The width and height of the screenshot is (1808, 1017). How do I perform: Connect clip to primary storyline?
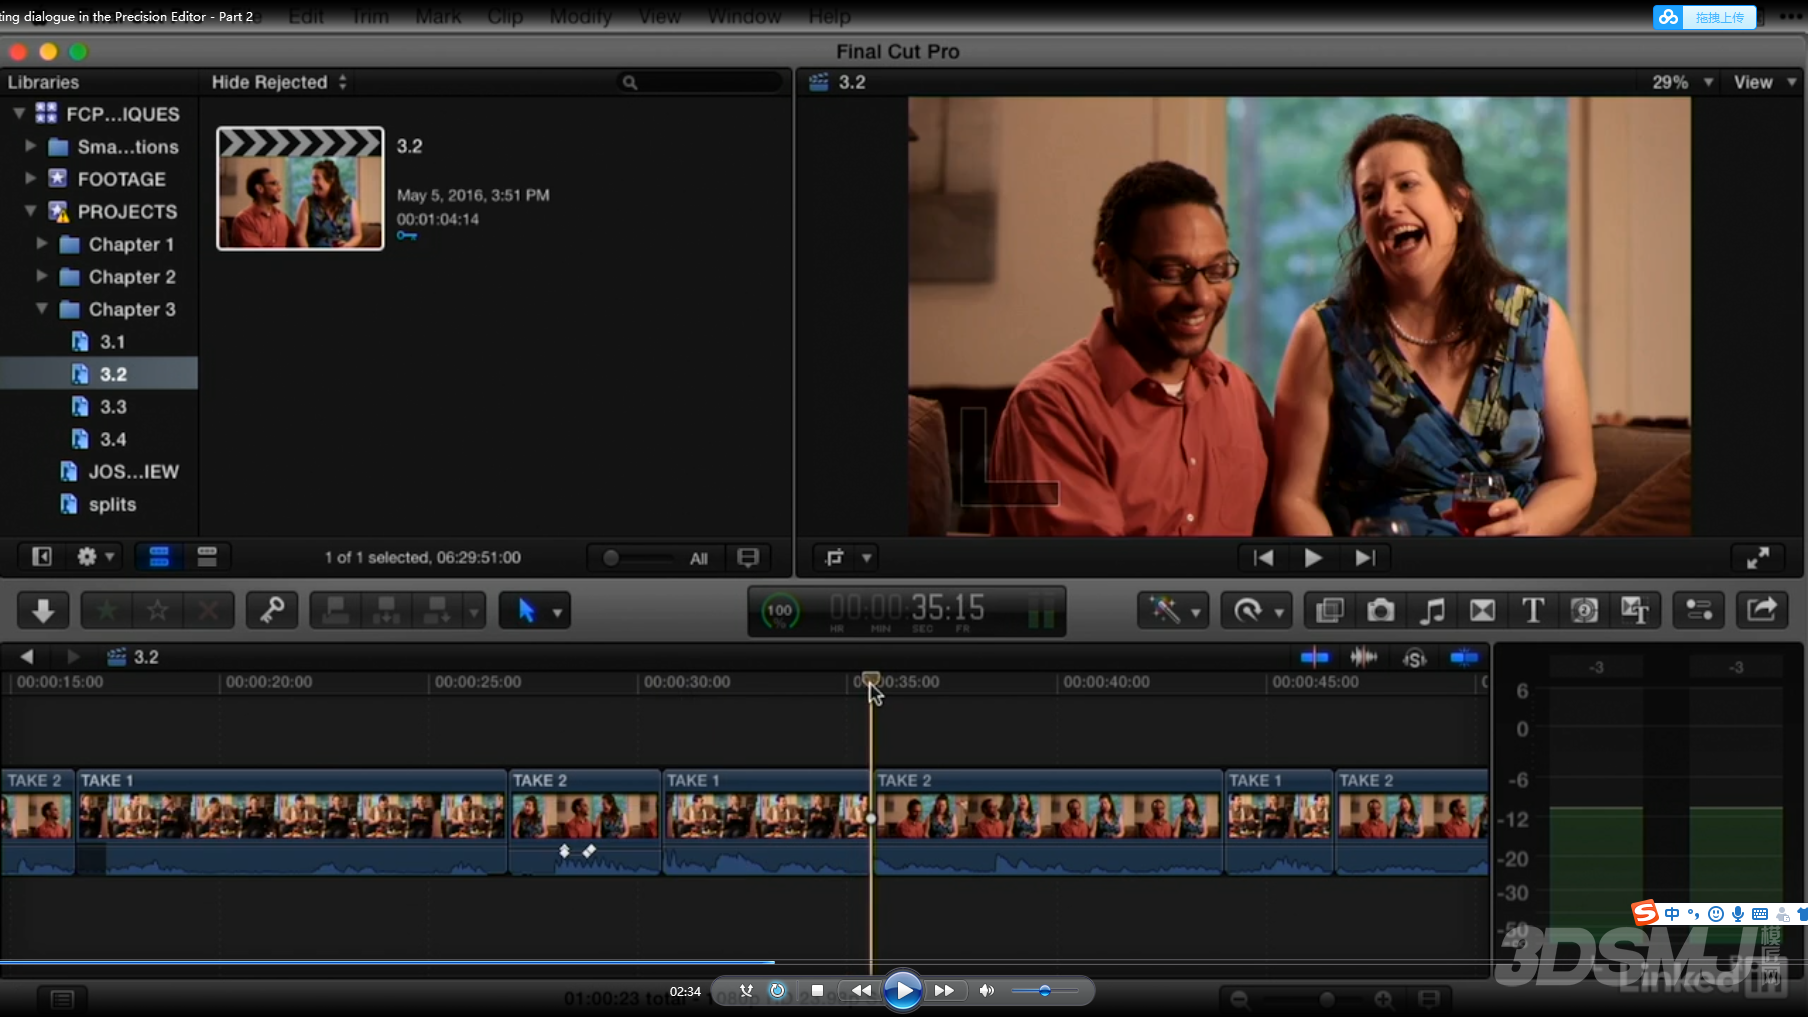tap(336, 610)
